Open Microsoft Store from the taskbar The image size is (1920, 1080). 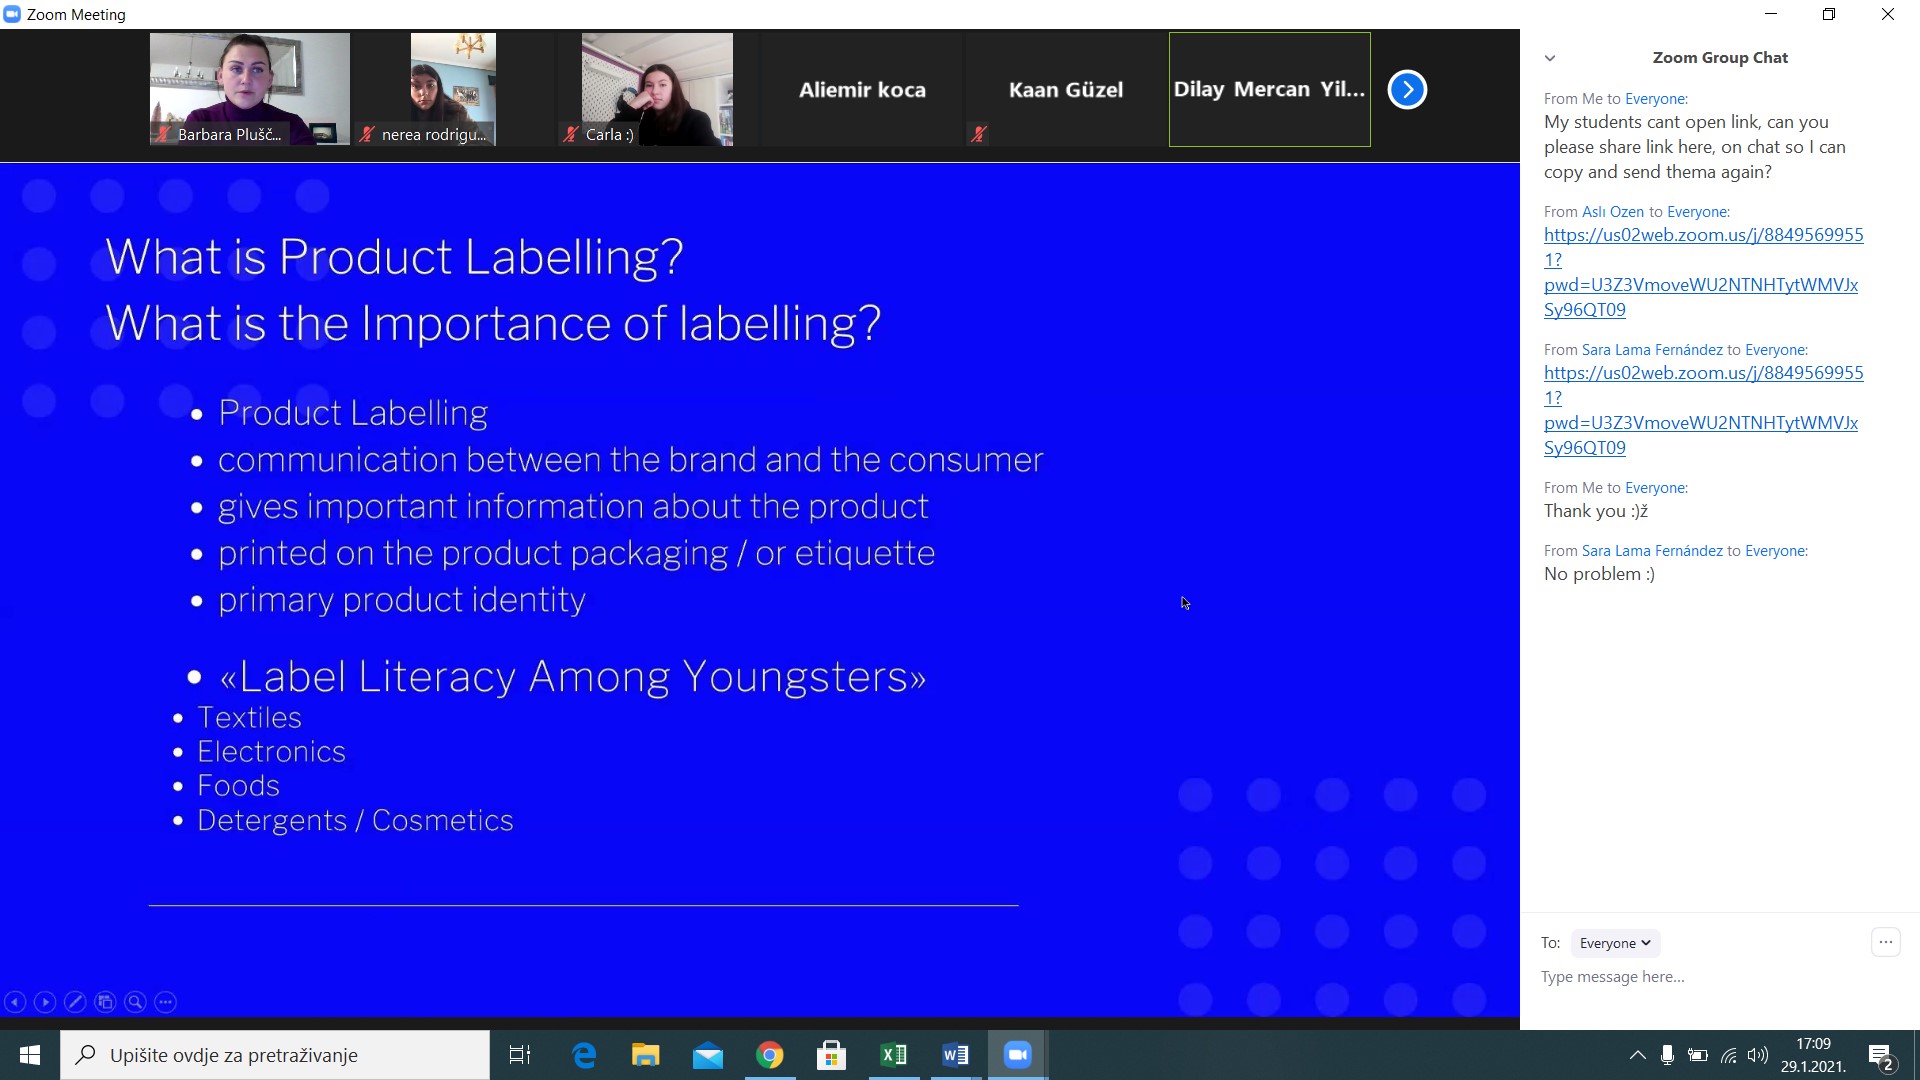point(832,1055)
